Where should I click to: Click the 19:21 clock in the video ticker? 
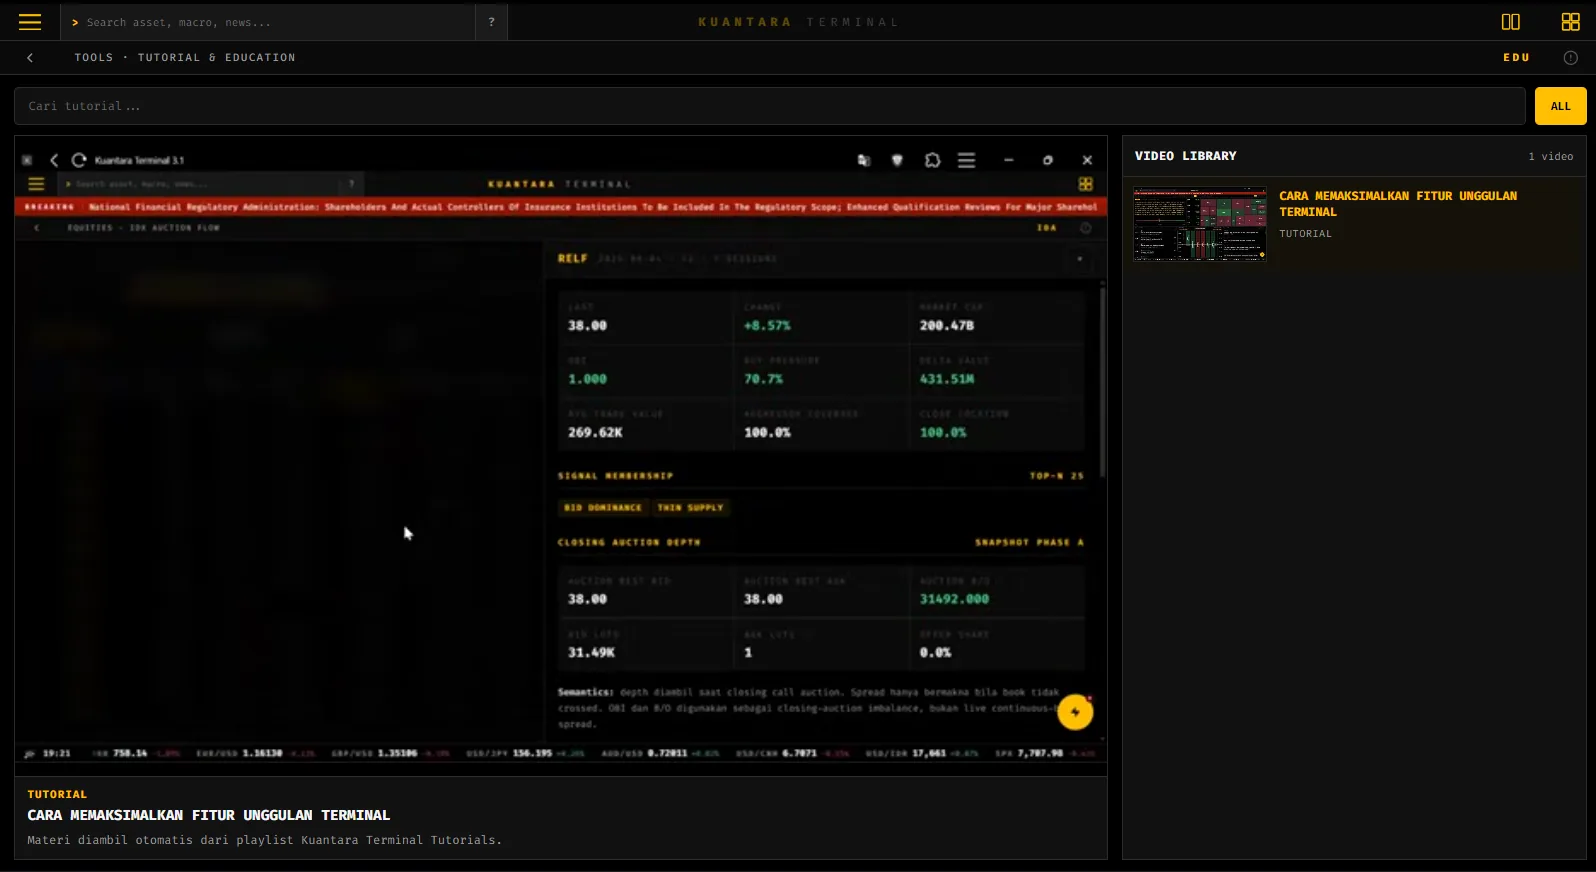[56, 753]
